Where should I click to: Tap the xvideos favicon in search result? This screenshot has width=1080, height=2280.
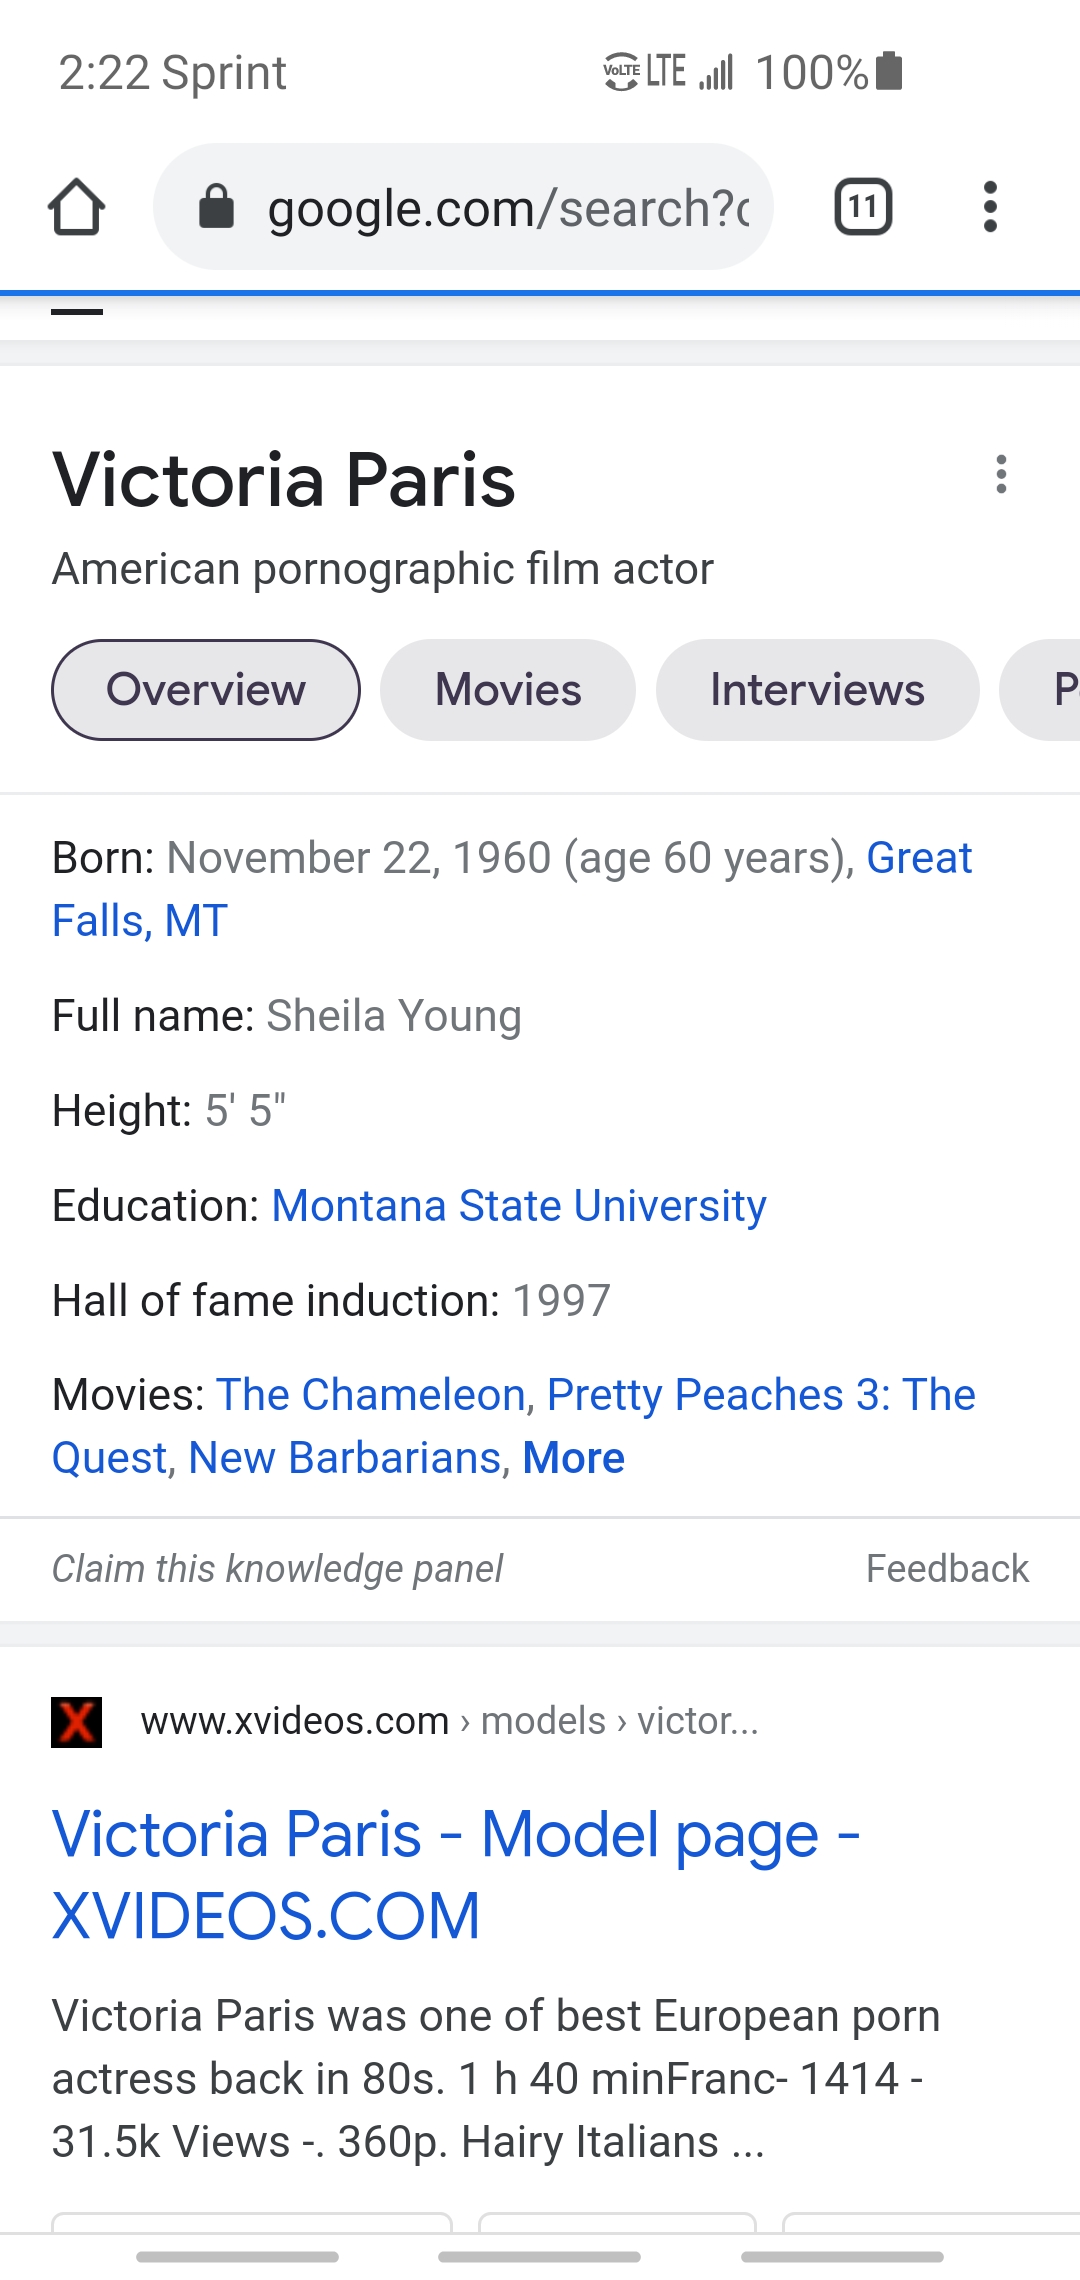coord(77,1722)
